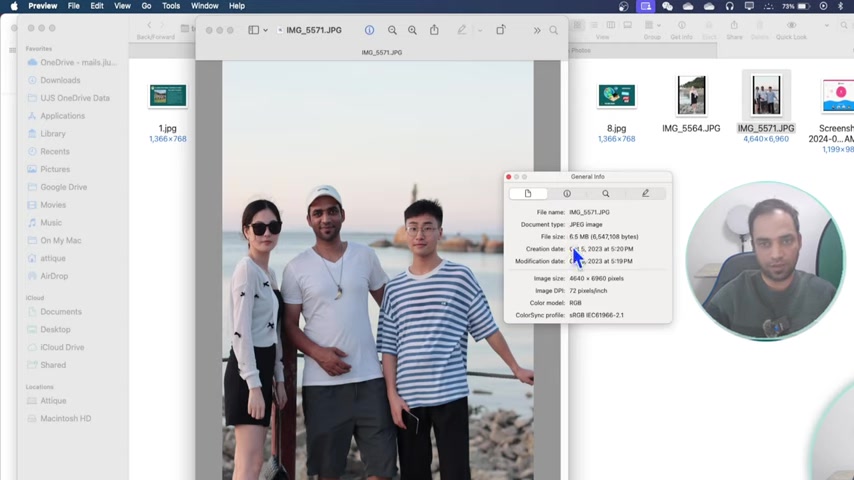
Task: Show more toolbar items chevron in Preview
Action: (x=537, y=31)
